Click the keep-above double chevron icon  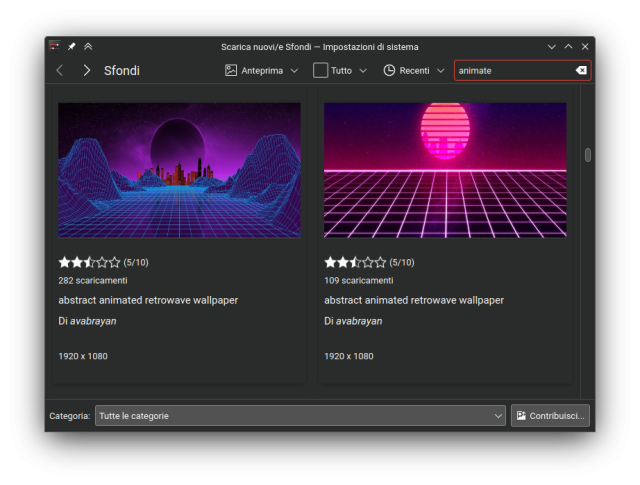click(88, 46)
